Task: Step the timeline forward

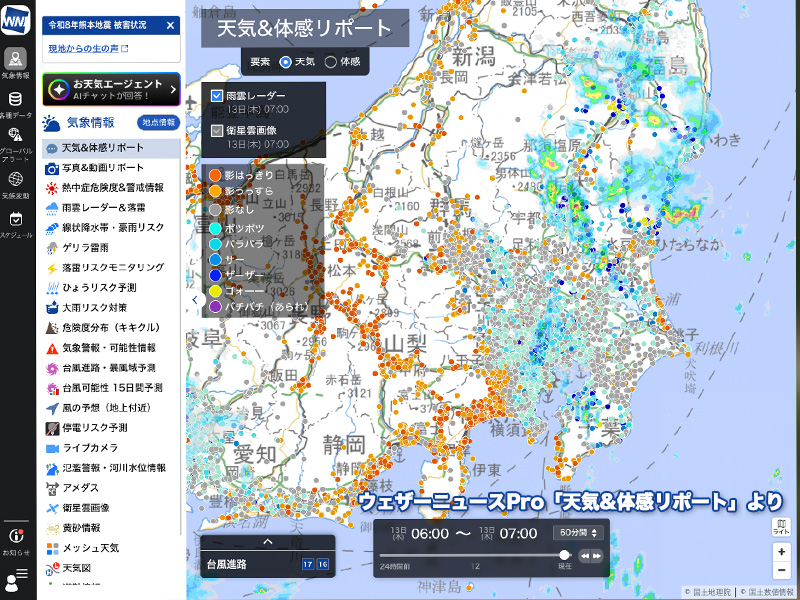Action: coord(597,556)
